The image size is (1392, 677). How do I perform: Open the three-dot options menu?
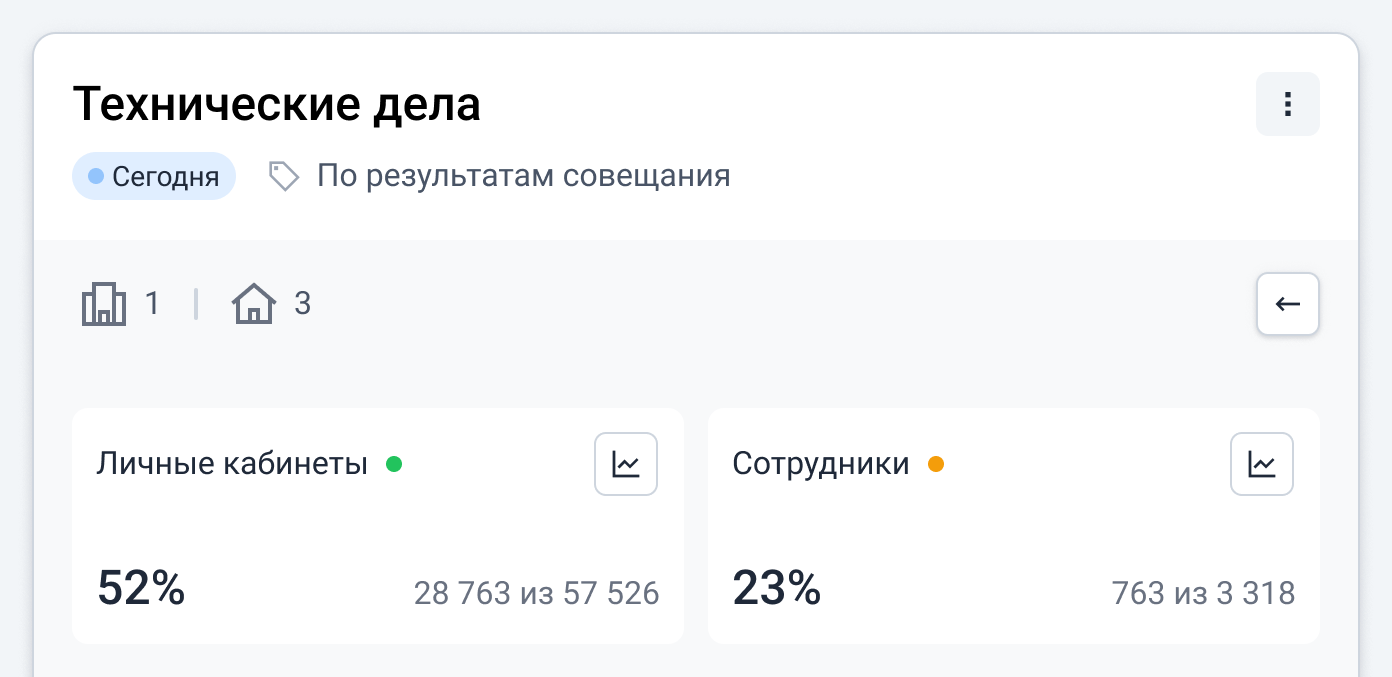[x=1288, y=104]
